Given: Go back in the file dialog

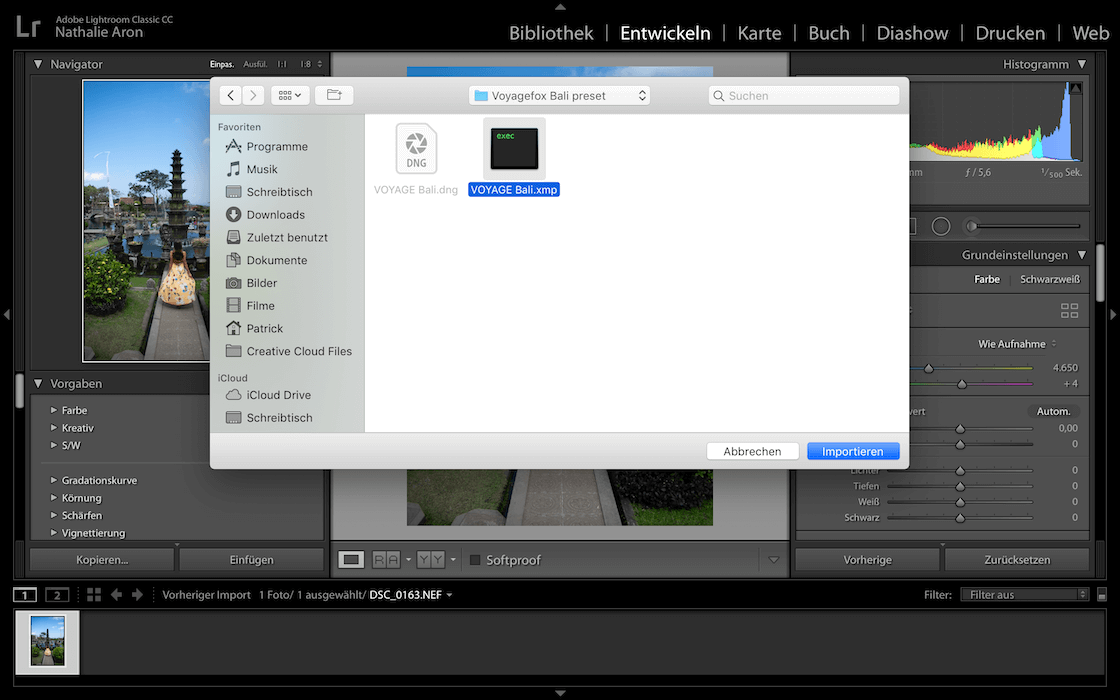Looking at the screenshot, I should pyautogui.click(x=230, y=95).
